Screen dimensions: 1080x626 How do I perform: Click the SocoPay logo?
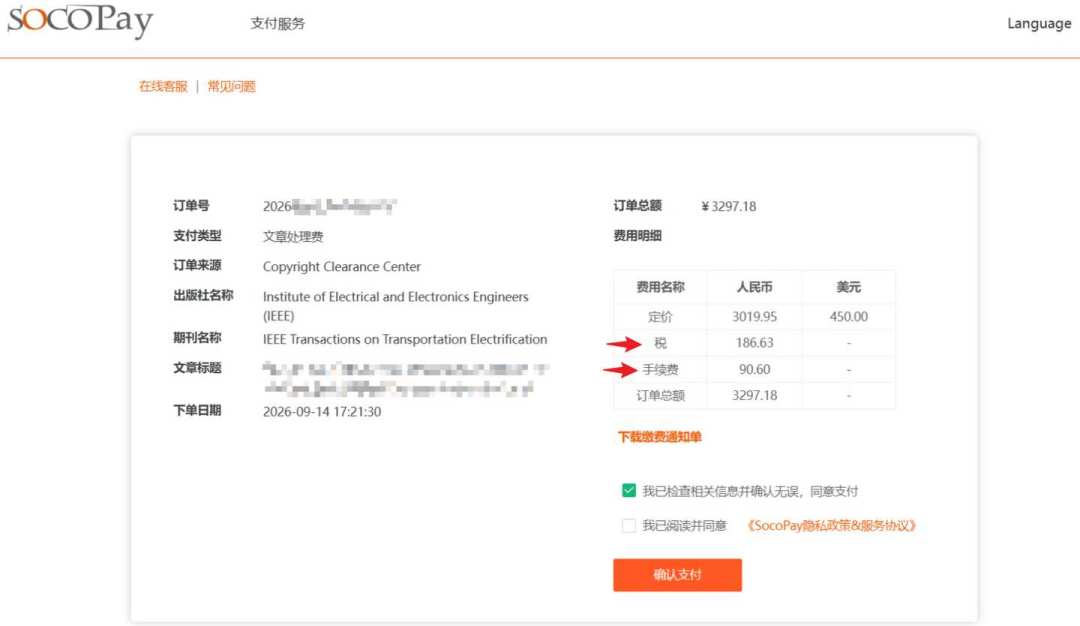(x=80, y=21)
